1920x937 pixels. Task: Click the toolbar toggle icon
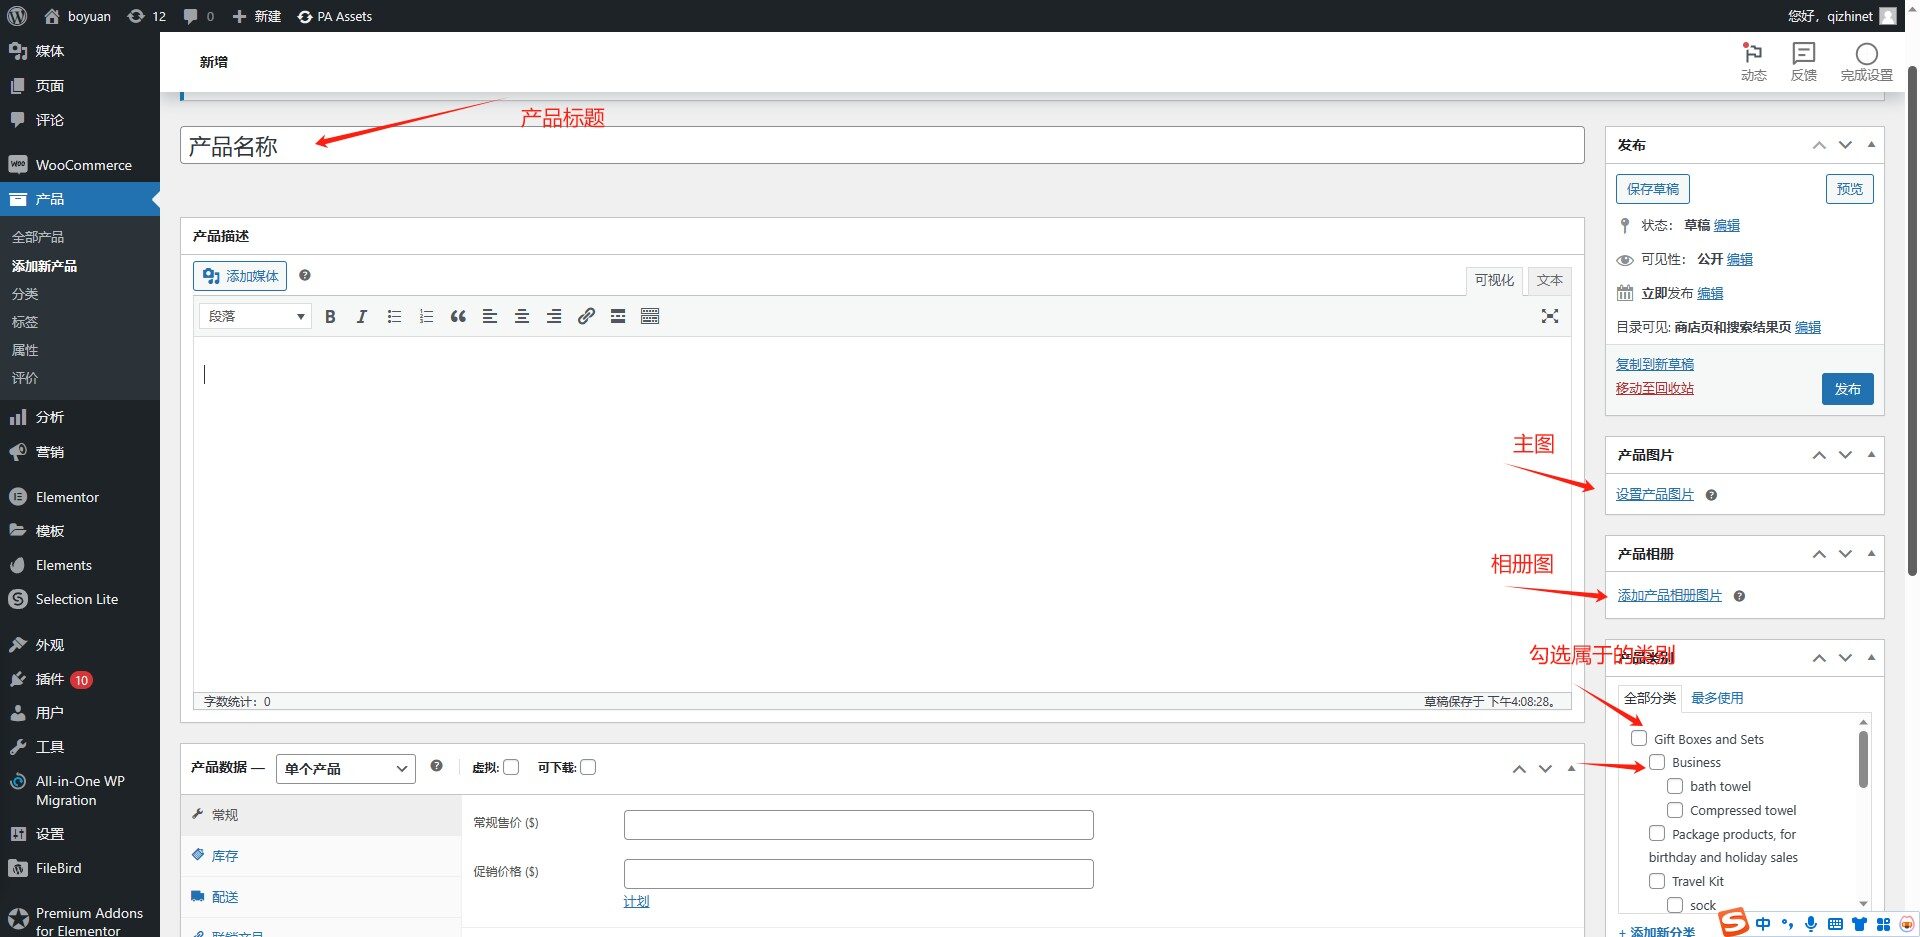(x=650, y=317)
